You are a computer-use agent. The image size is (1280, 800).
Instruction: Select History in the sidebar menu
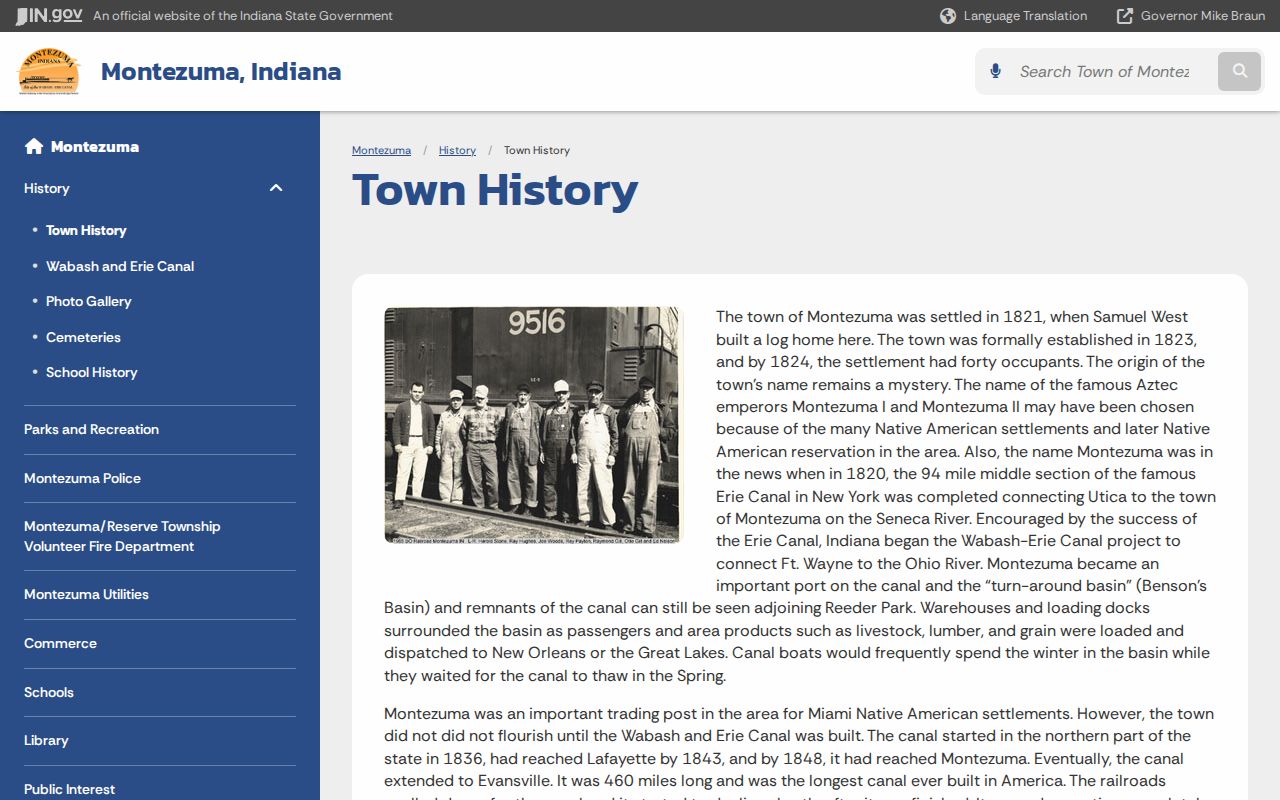tap(47, 188)
